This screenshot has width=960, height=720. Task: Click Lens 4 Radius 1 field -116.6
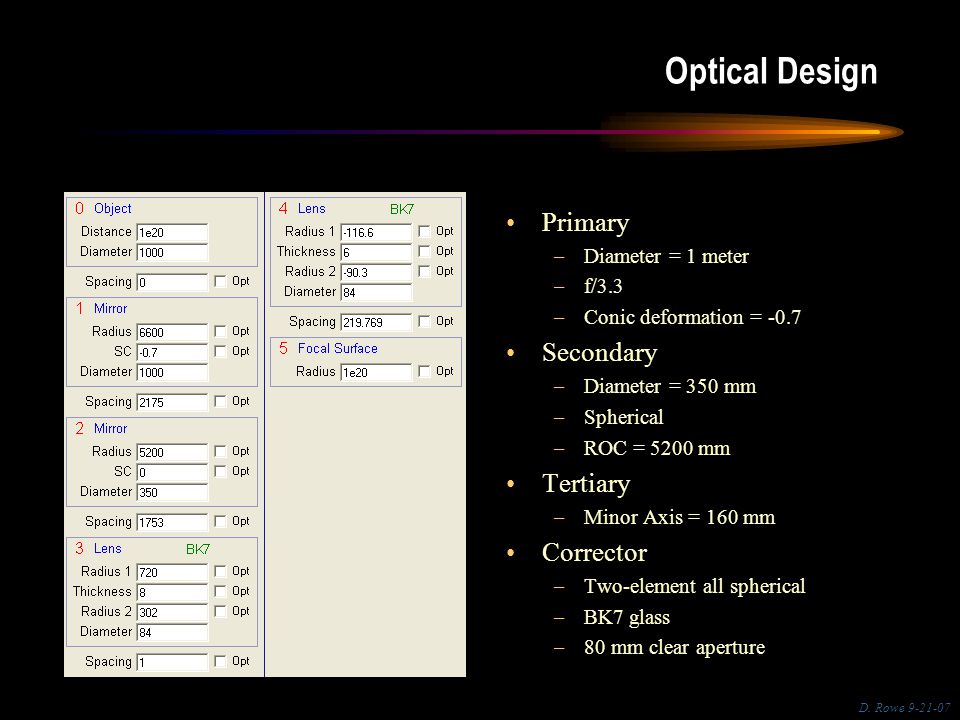coord(376,232)
